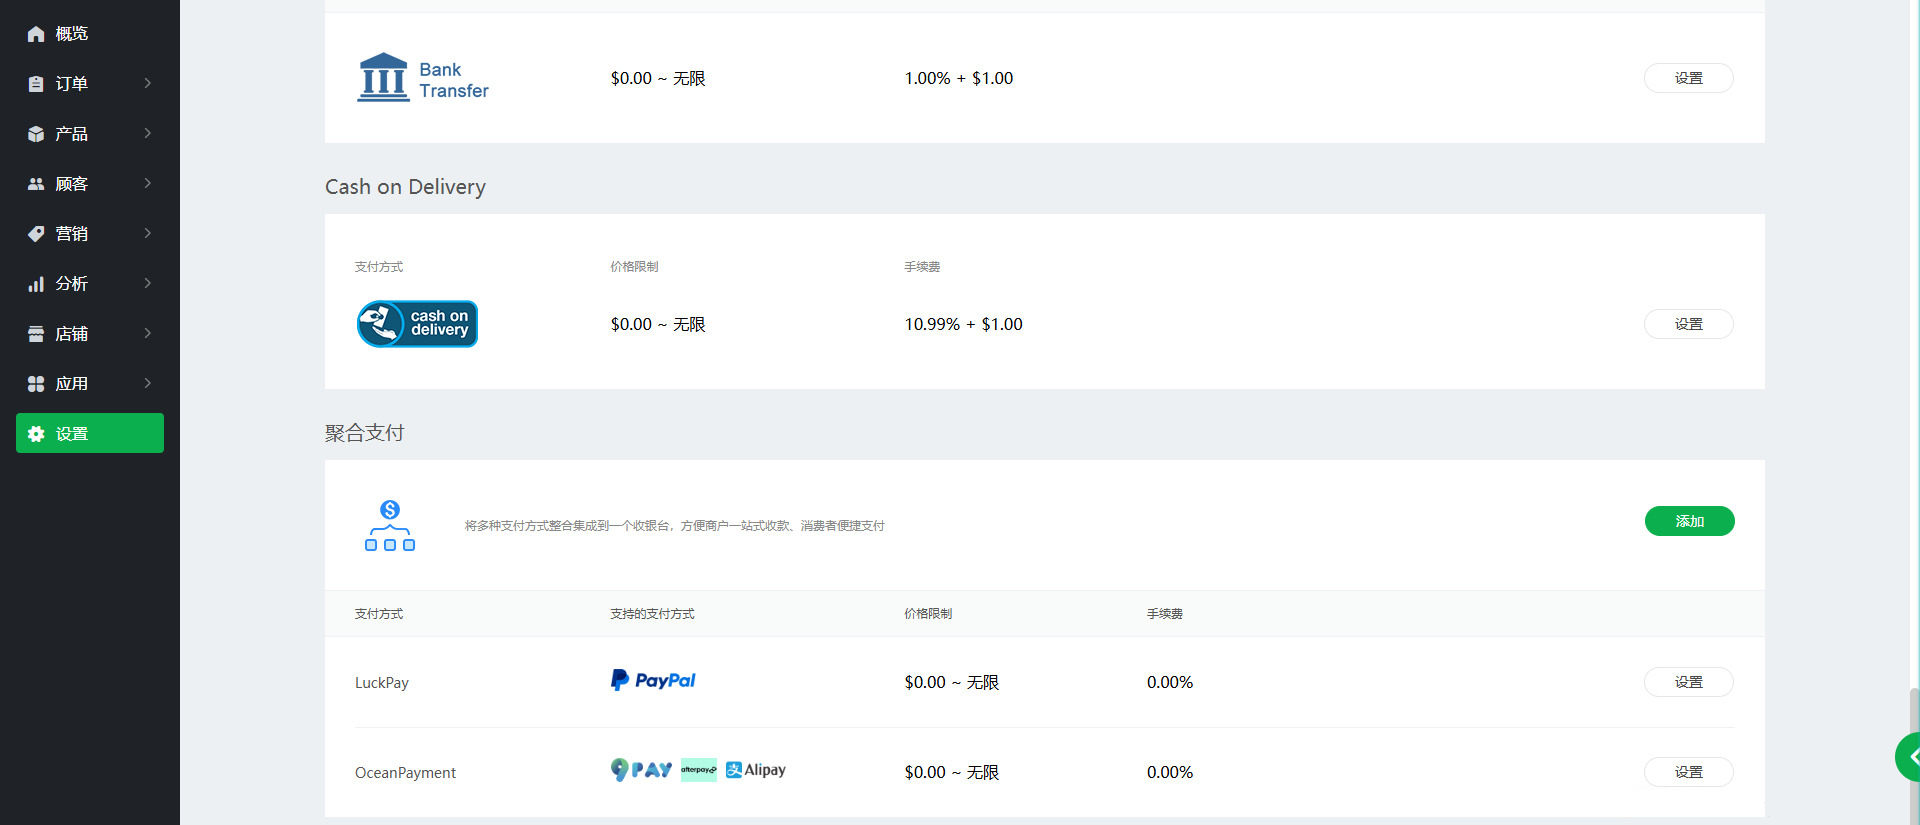
Task: Open the 顾客 menu item
Action: 72,184
